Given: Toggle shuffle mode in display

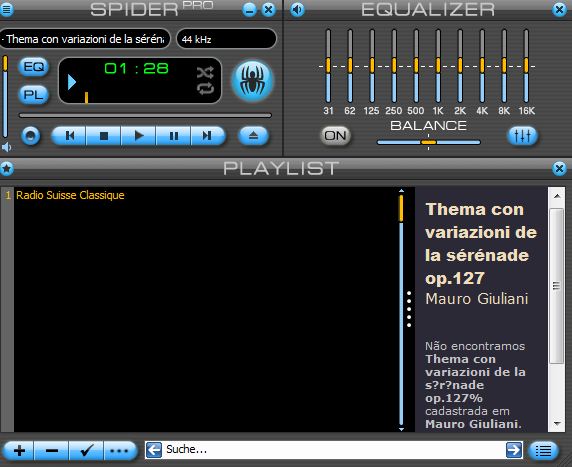Looking at the screenshot, I should (x=205, y=73).
